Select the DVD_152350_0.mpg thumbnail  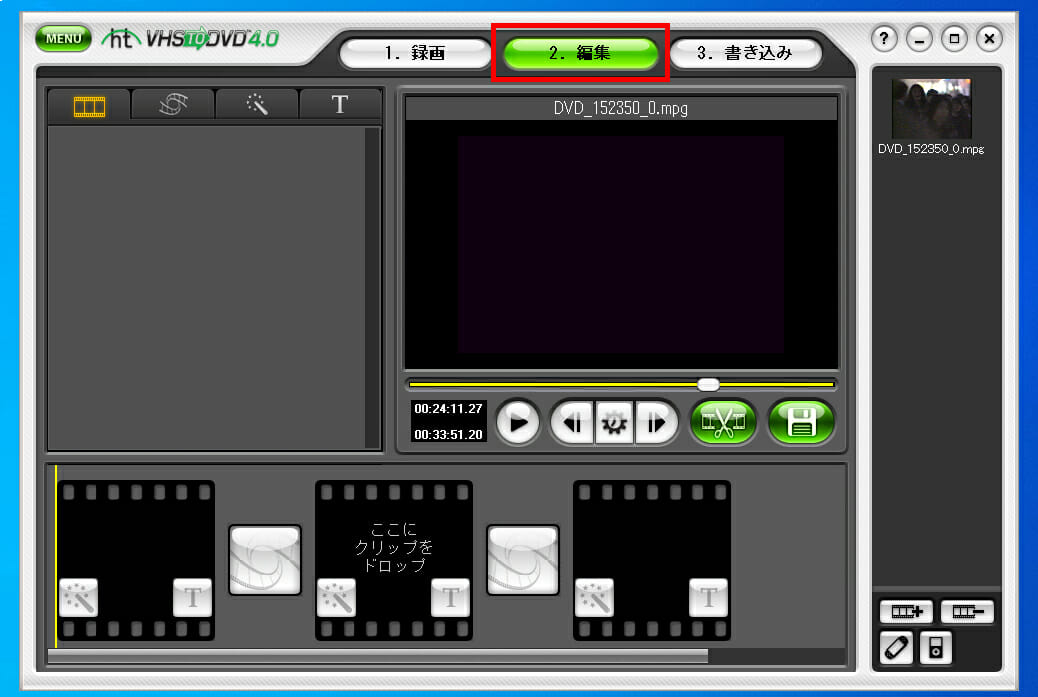pyautogui.click(x=930, y=109)
